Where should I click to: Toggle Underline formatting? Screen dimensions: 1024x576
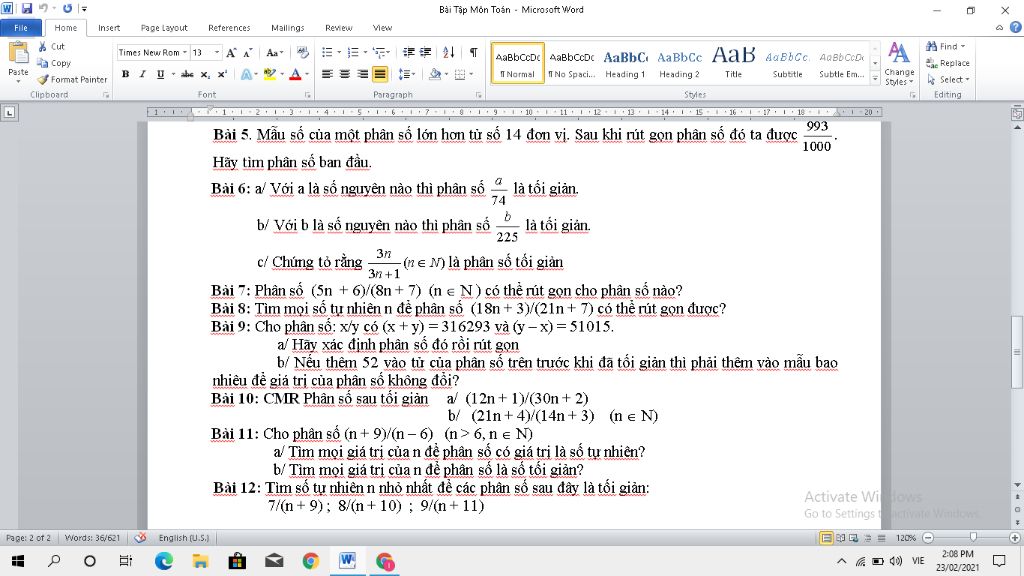160,74
